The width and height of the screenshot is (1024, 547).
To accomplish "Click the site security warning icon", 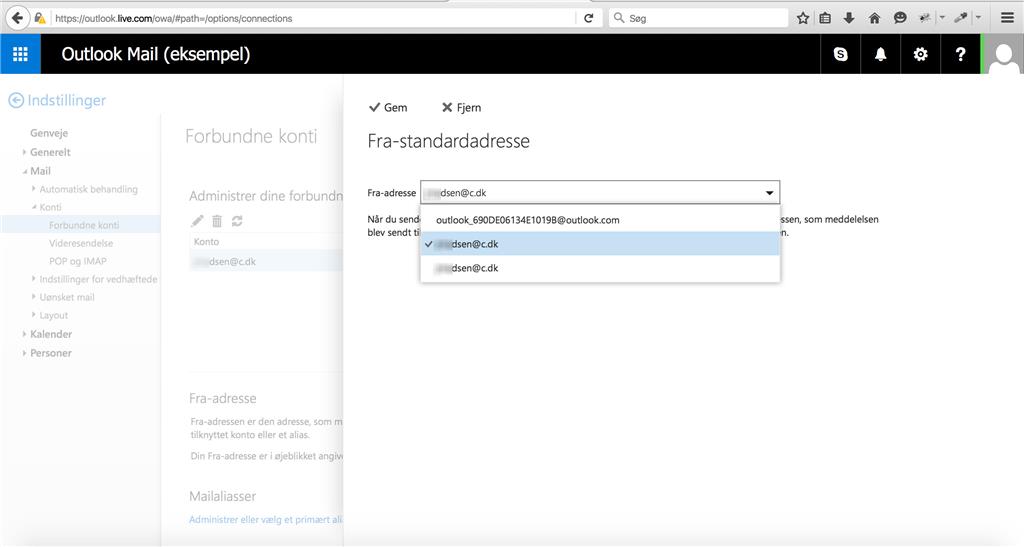I will (x=40, y=18).
